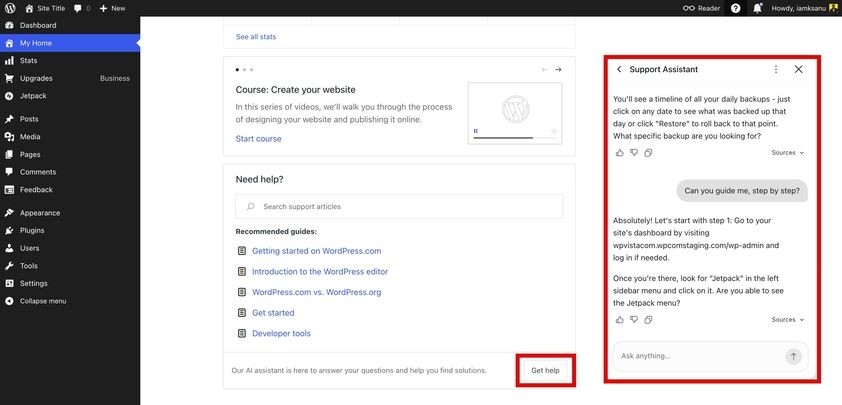Select the second carousel pagination dot
This screenshot has width=842, height=405.
tap(244, 69)
